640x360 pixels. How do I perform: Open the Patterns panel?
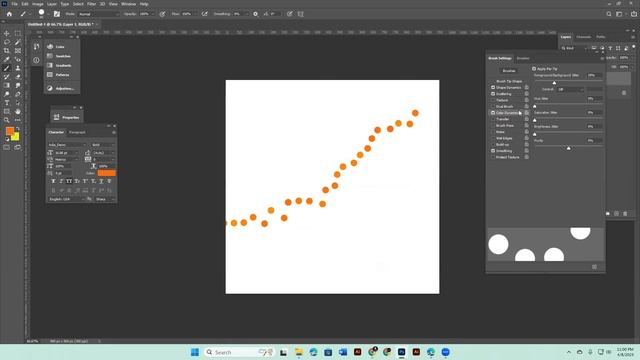59,75
